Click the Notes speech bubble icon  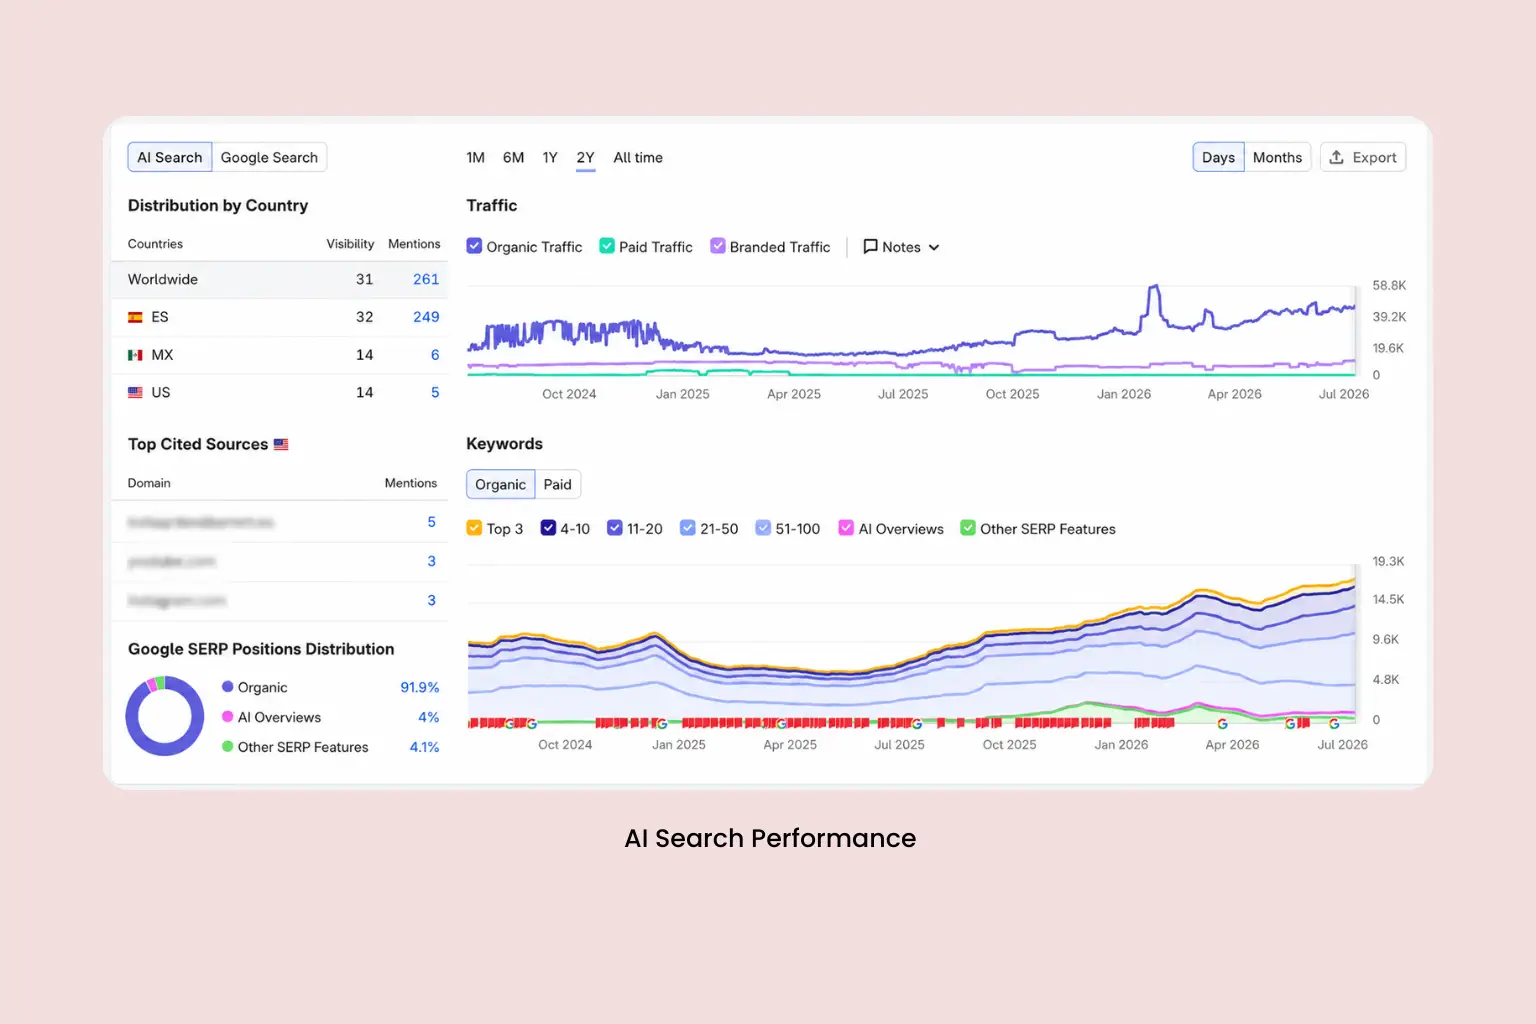pyautogui.click(x=870, y=246)
